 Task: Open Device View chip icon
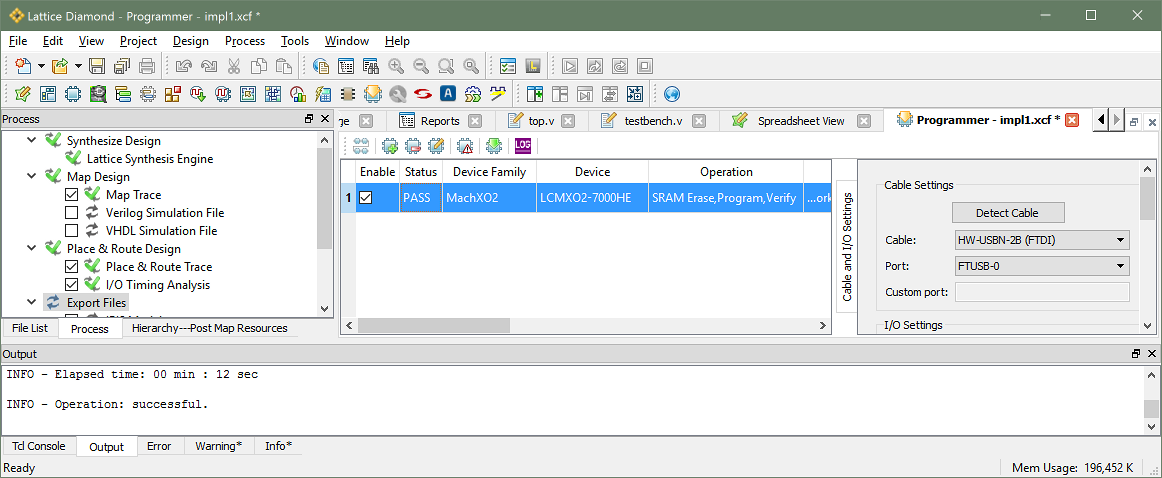click(x=73, y=94)
